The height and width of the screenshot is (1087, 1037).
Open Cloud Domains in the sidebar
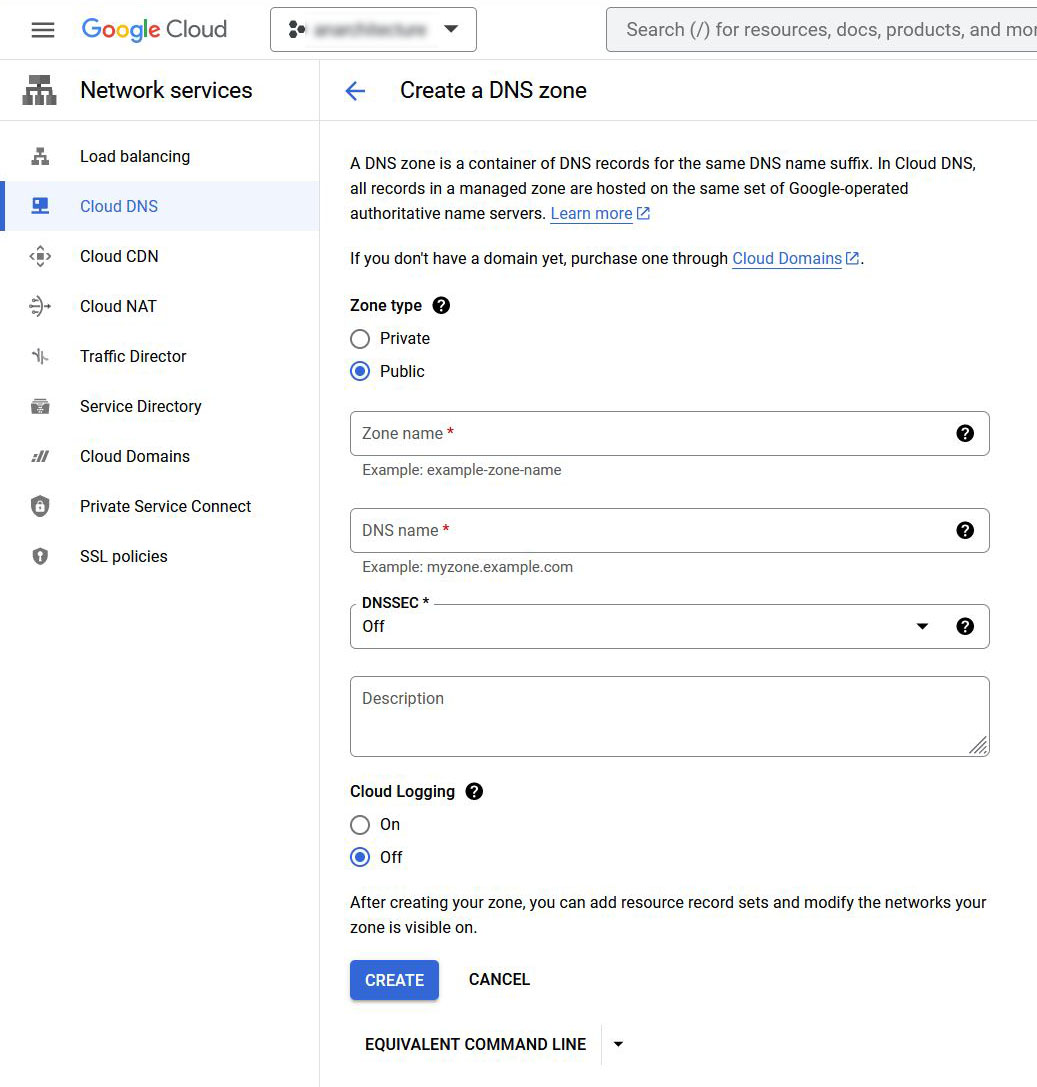click(159, 456)
